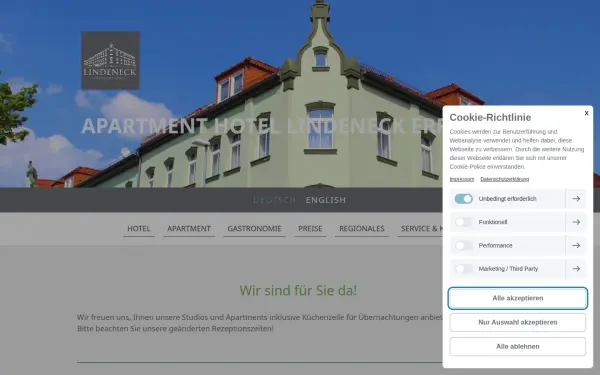Open the Regionales menu item
Viewport: 600px width, 375px height.
pos(362,229)
